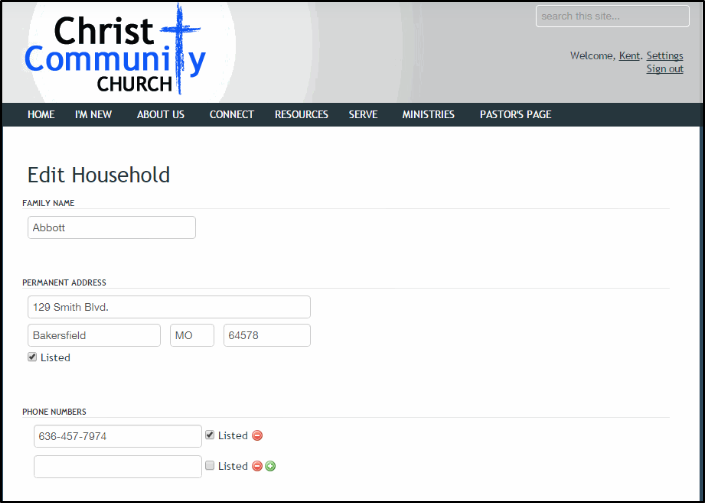This screenshot has height=503, width=705.
Task: Click the Christ Community Church logo
Action: [x=115, y=51]
